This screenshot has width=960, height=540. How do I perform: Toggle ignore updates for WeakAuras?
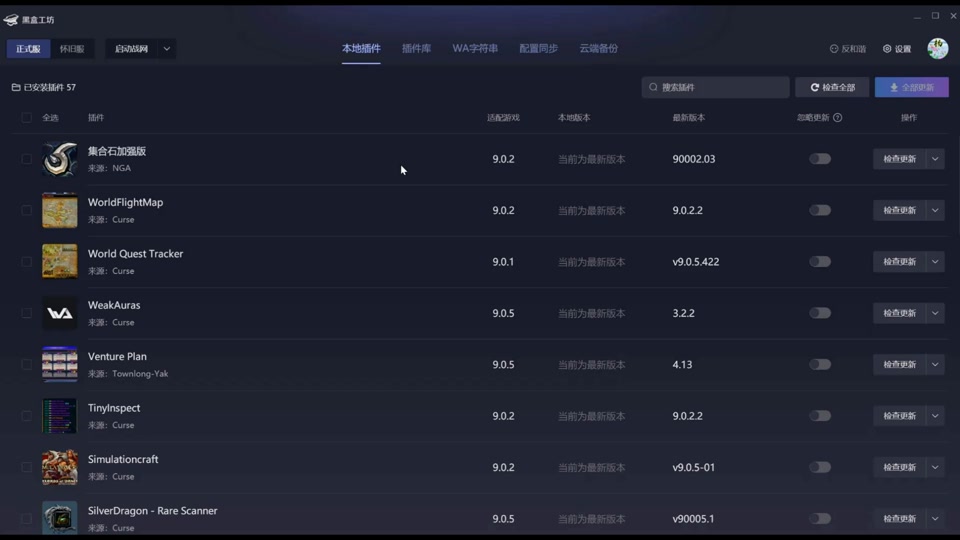[x=820, y=313]
